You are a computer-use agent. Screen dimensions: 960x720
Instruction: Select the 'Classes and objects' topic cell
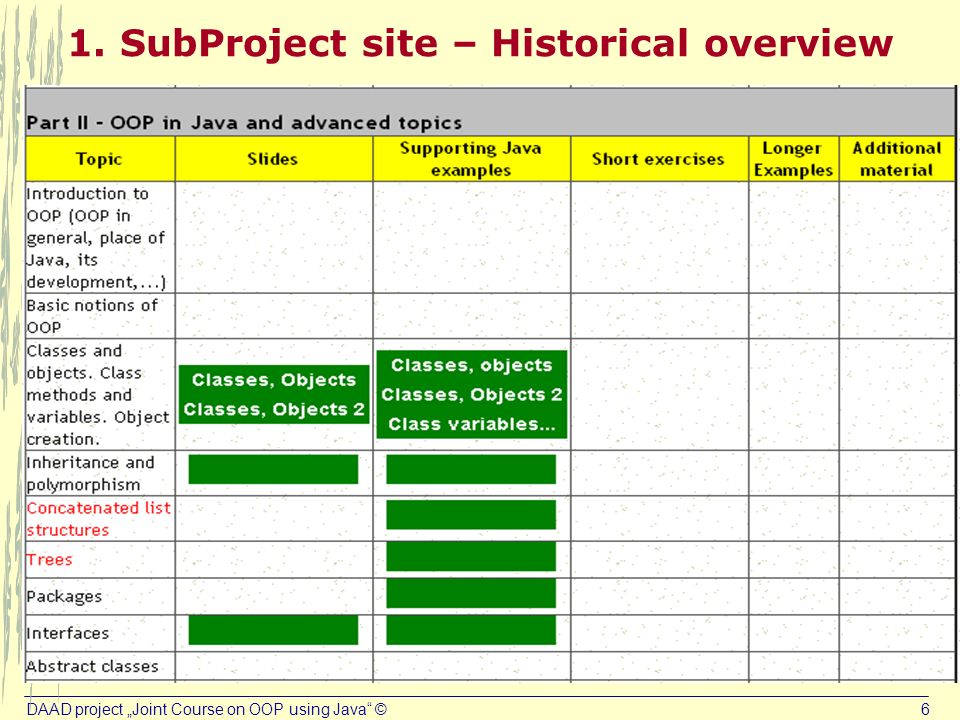[100, 394]
